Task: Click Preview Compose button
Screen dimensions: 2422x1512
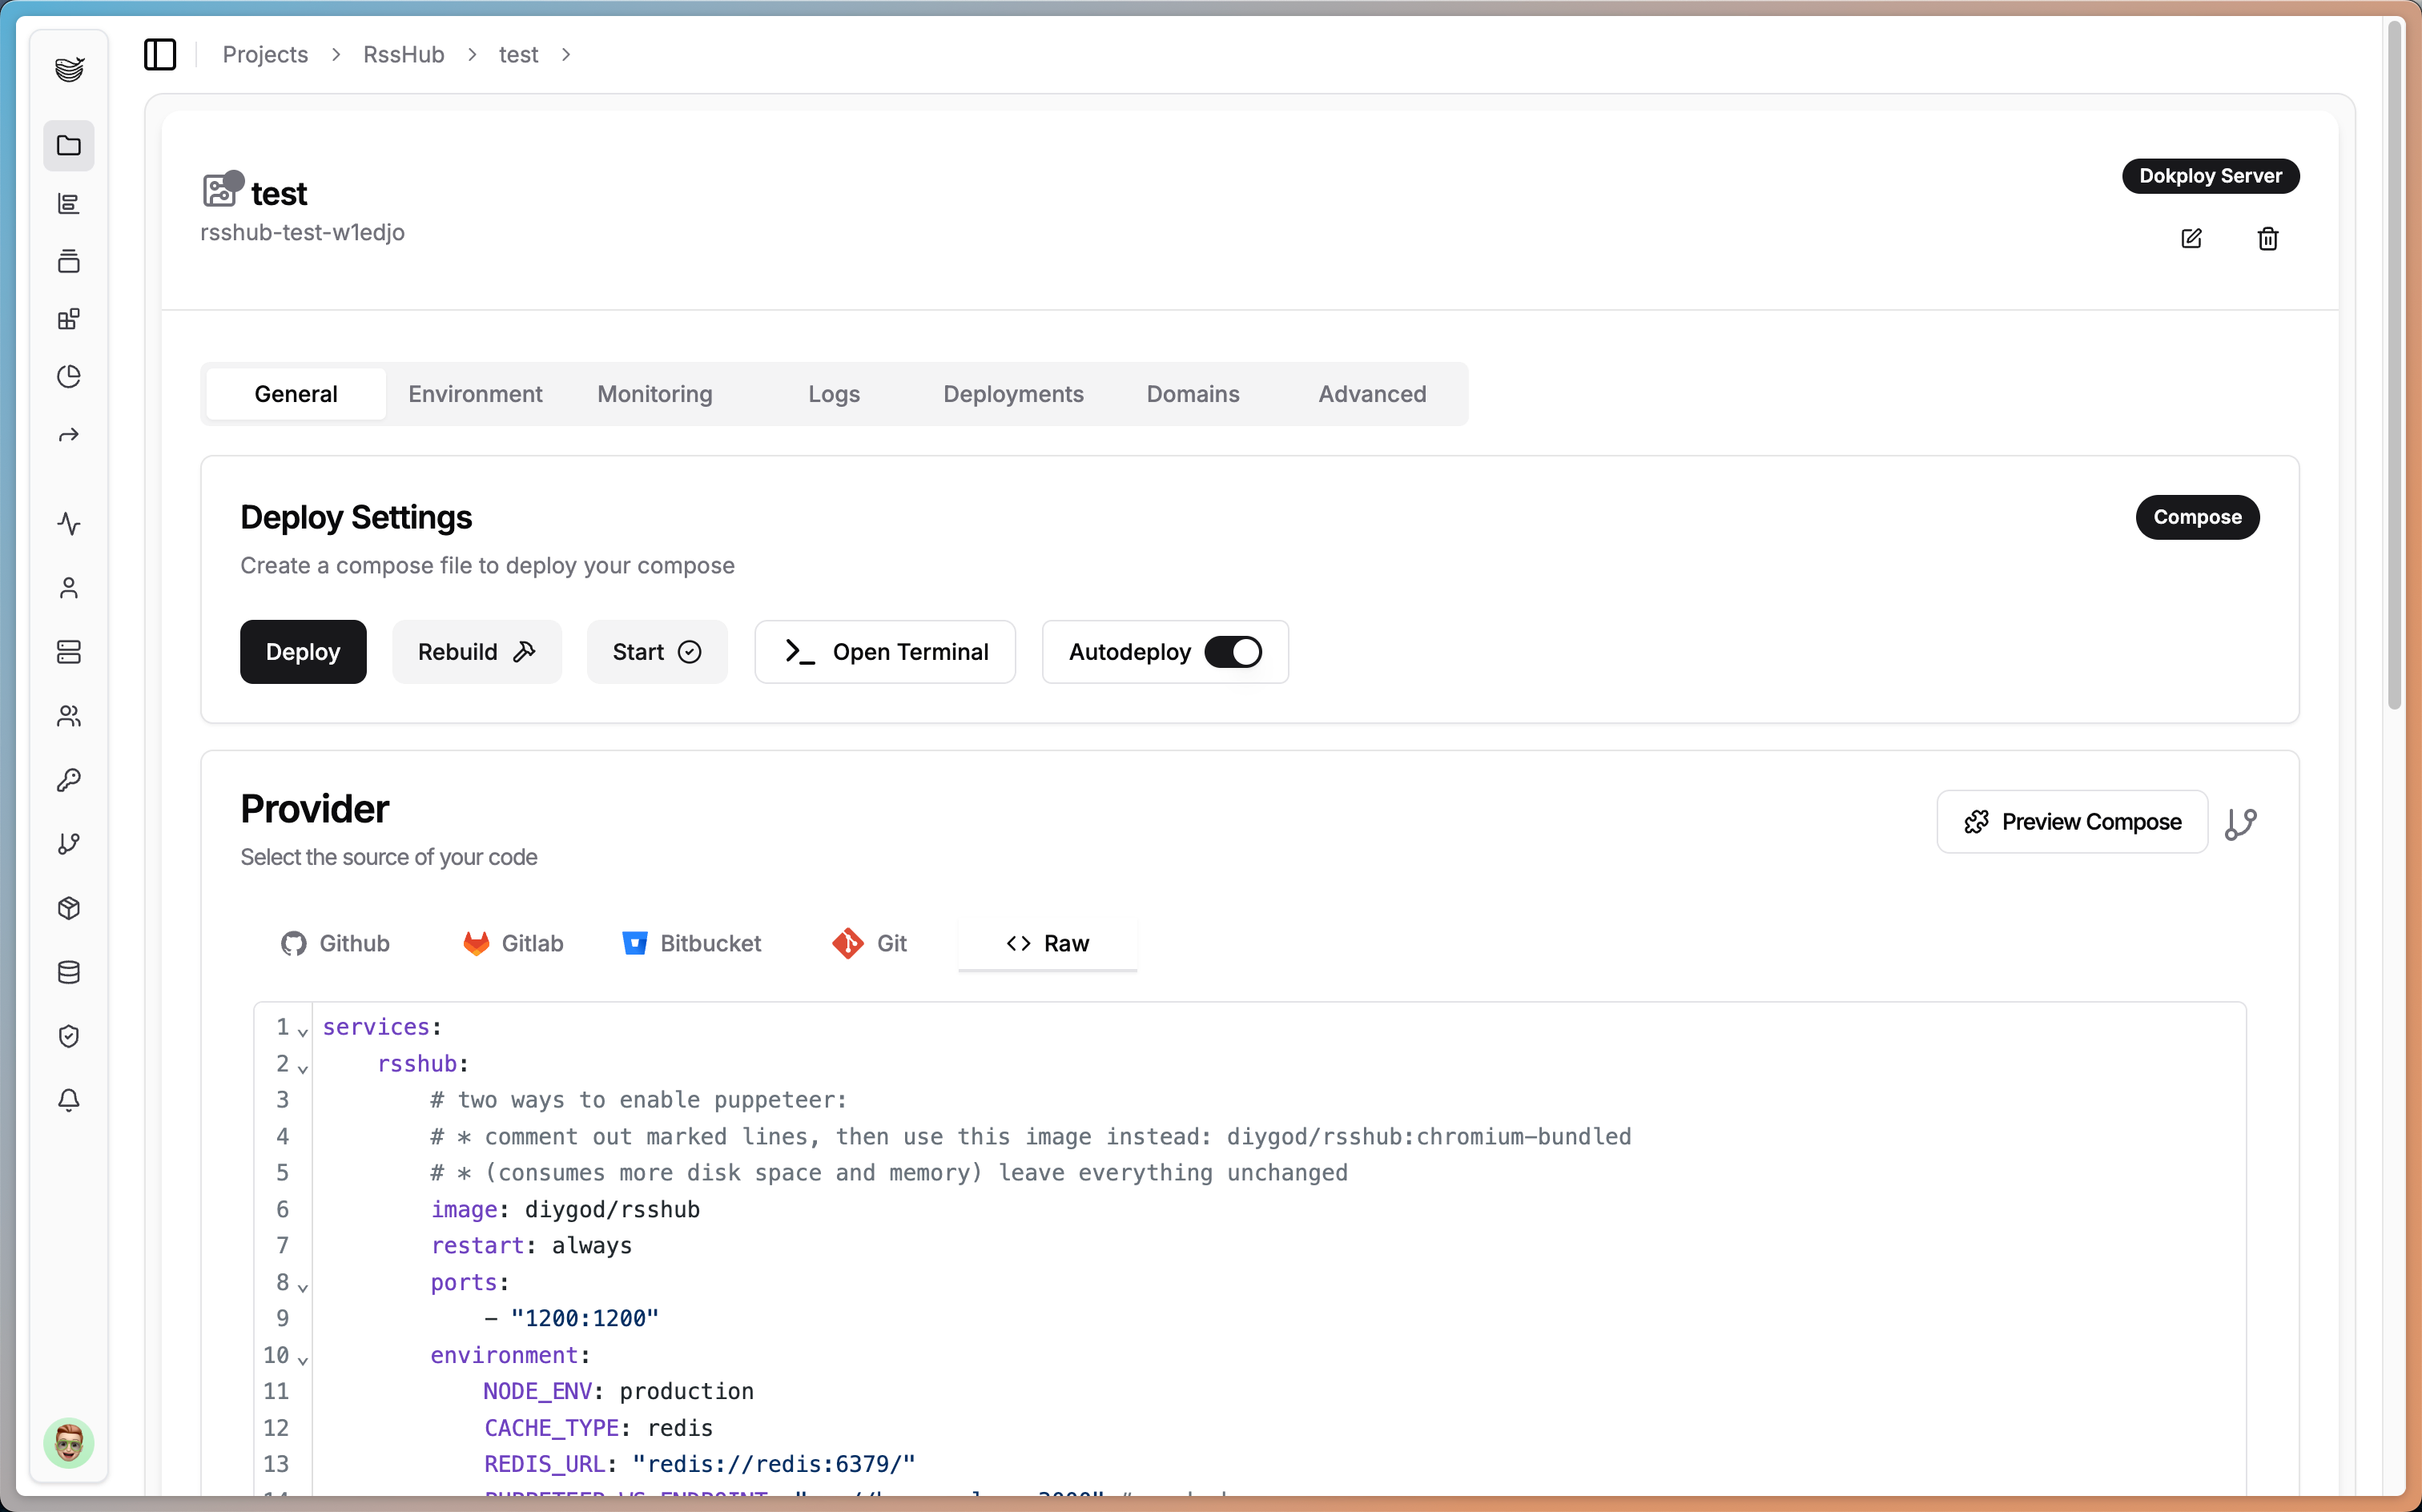Action: pos(2071,822)
